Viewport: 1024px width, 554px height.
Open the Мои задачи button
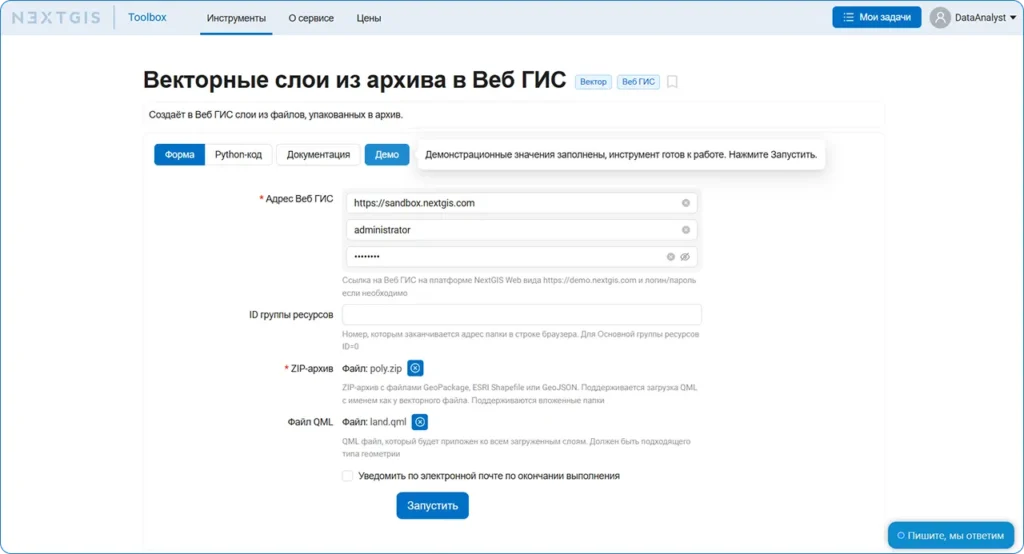pyautogui.click(x=876, y=18)
